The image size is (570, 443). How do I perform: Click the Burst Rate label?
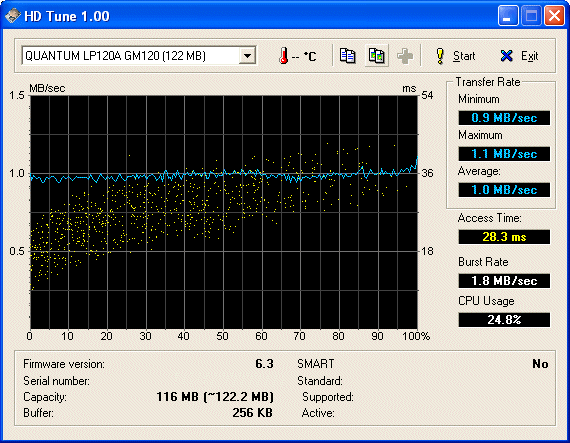483,262
